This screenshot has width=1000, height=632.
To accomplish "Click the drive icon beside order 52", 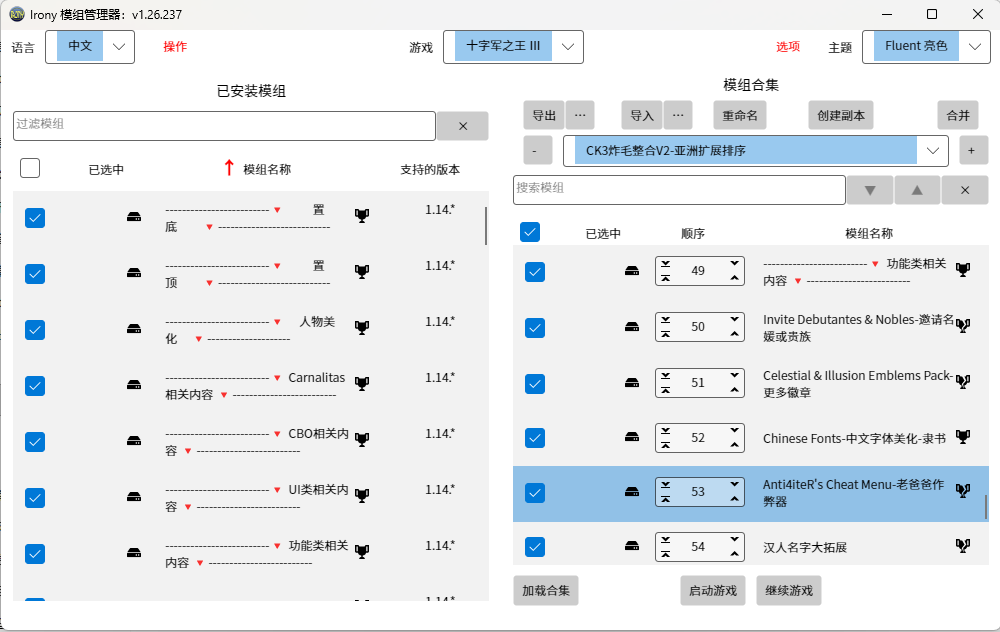I will coord(632,437).
